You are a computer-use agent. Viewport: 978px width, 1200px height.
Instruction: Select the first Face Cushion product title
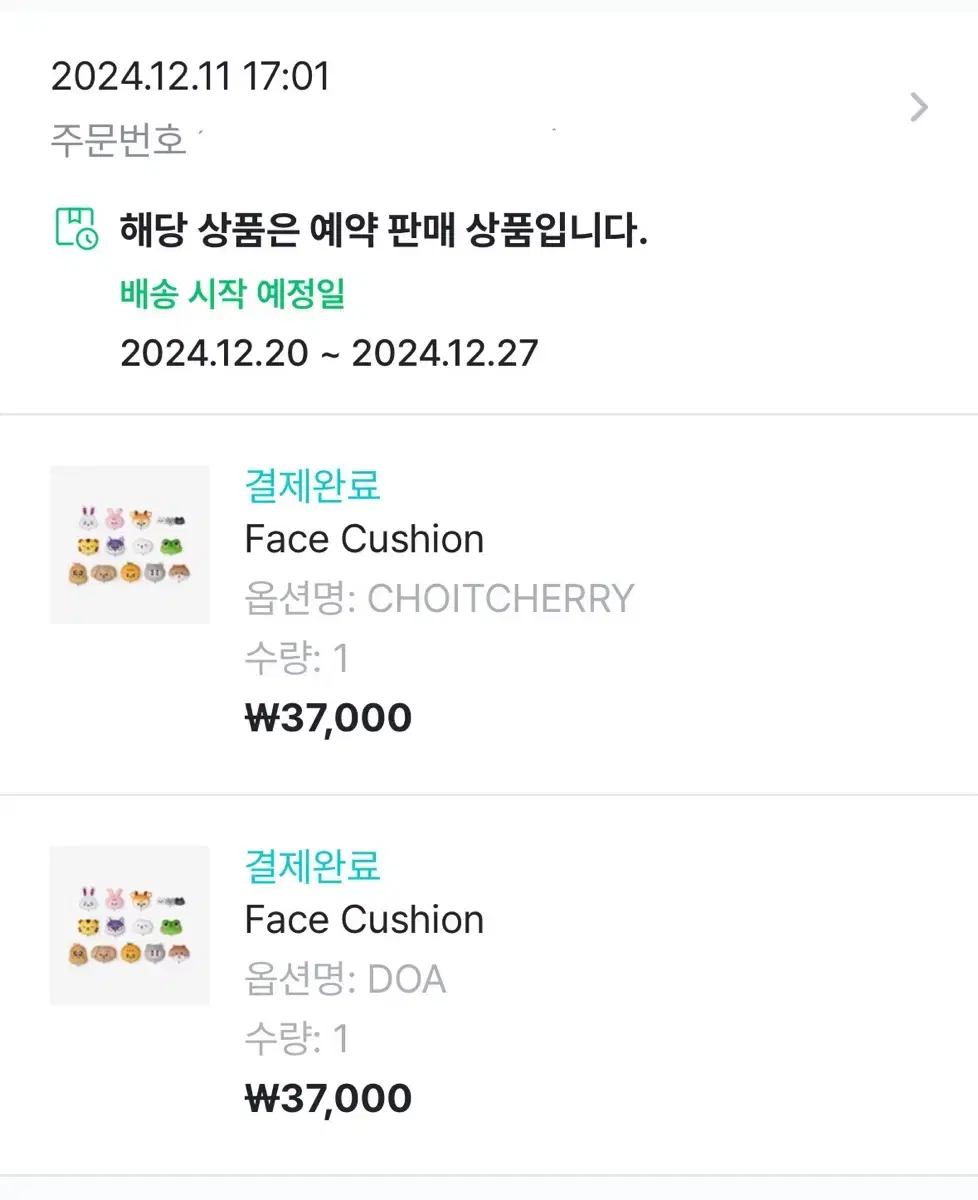click(364, 539)
